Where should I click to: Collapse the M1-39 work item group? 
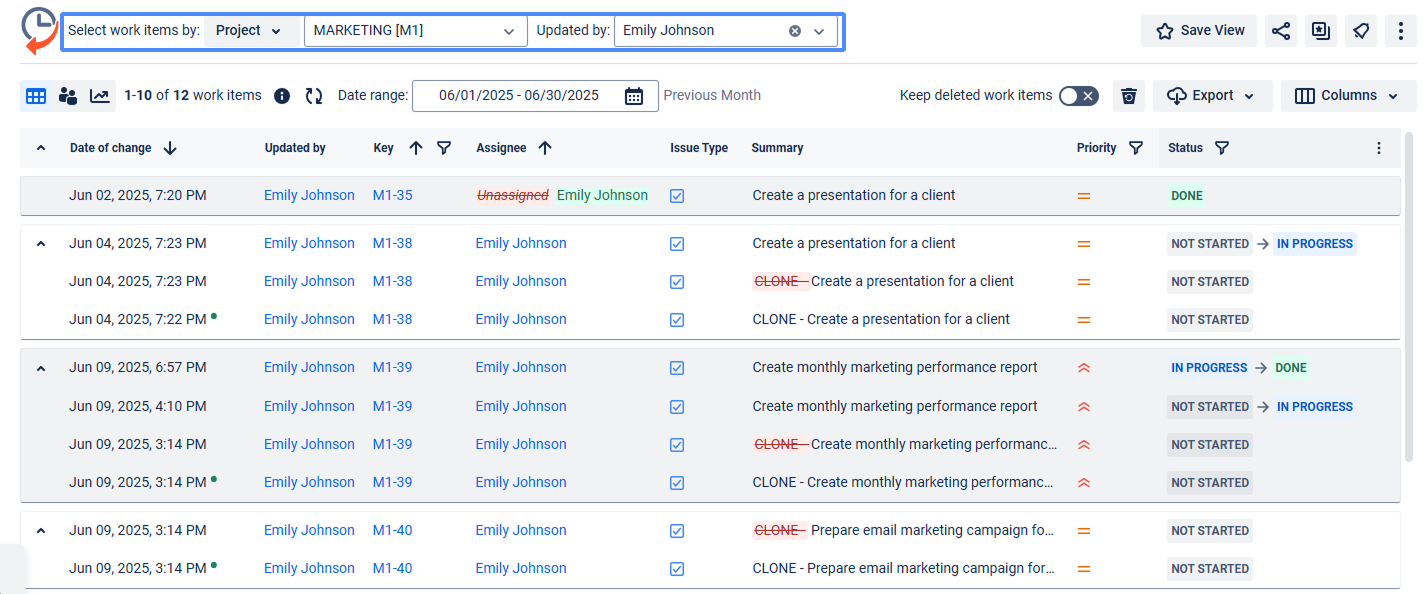click(x=41, y=368)
